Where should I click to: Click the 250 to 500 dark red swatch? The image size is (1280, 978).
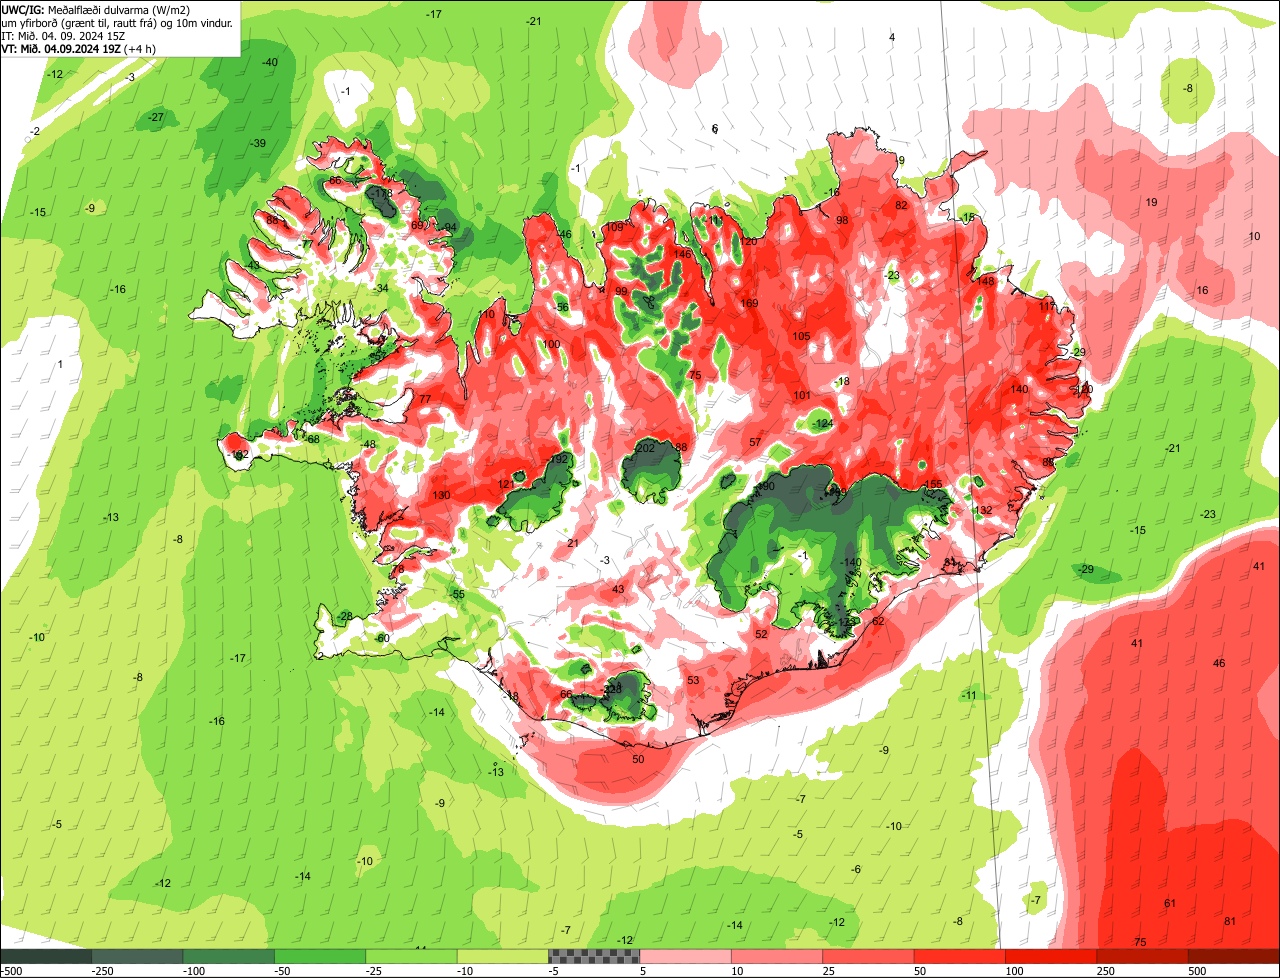tap(1142, 956)
